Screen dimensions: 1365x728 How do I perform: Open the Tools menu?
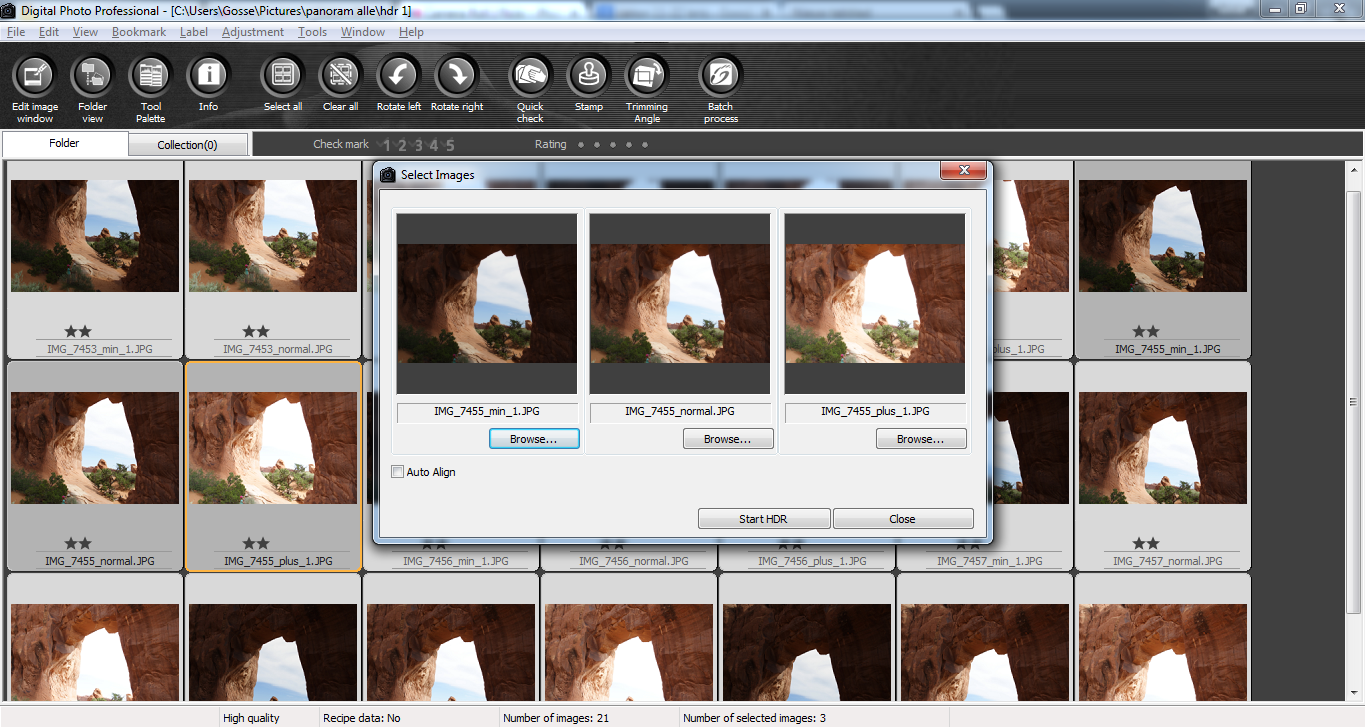point(312,32)
